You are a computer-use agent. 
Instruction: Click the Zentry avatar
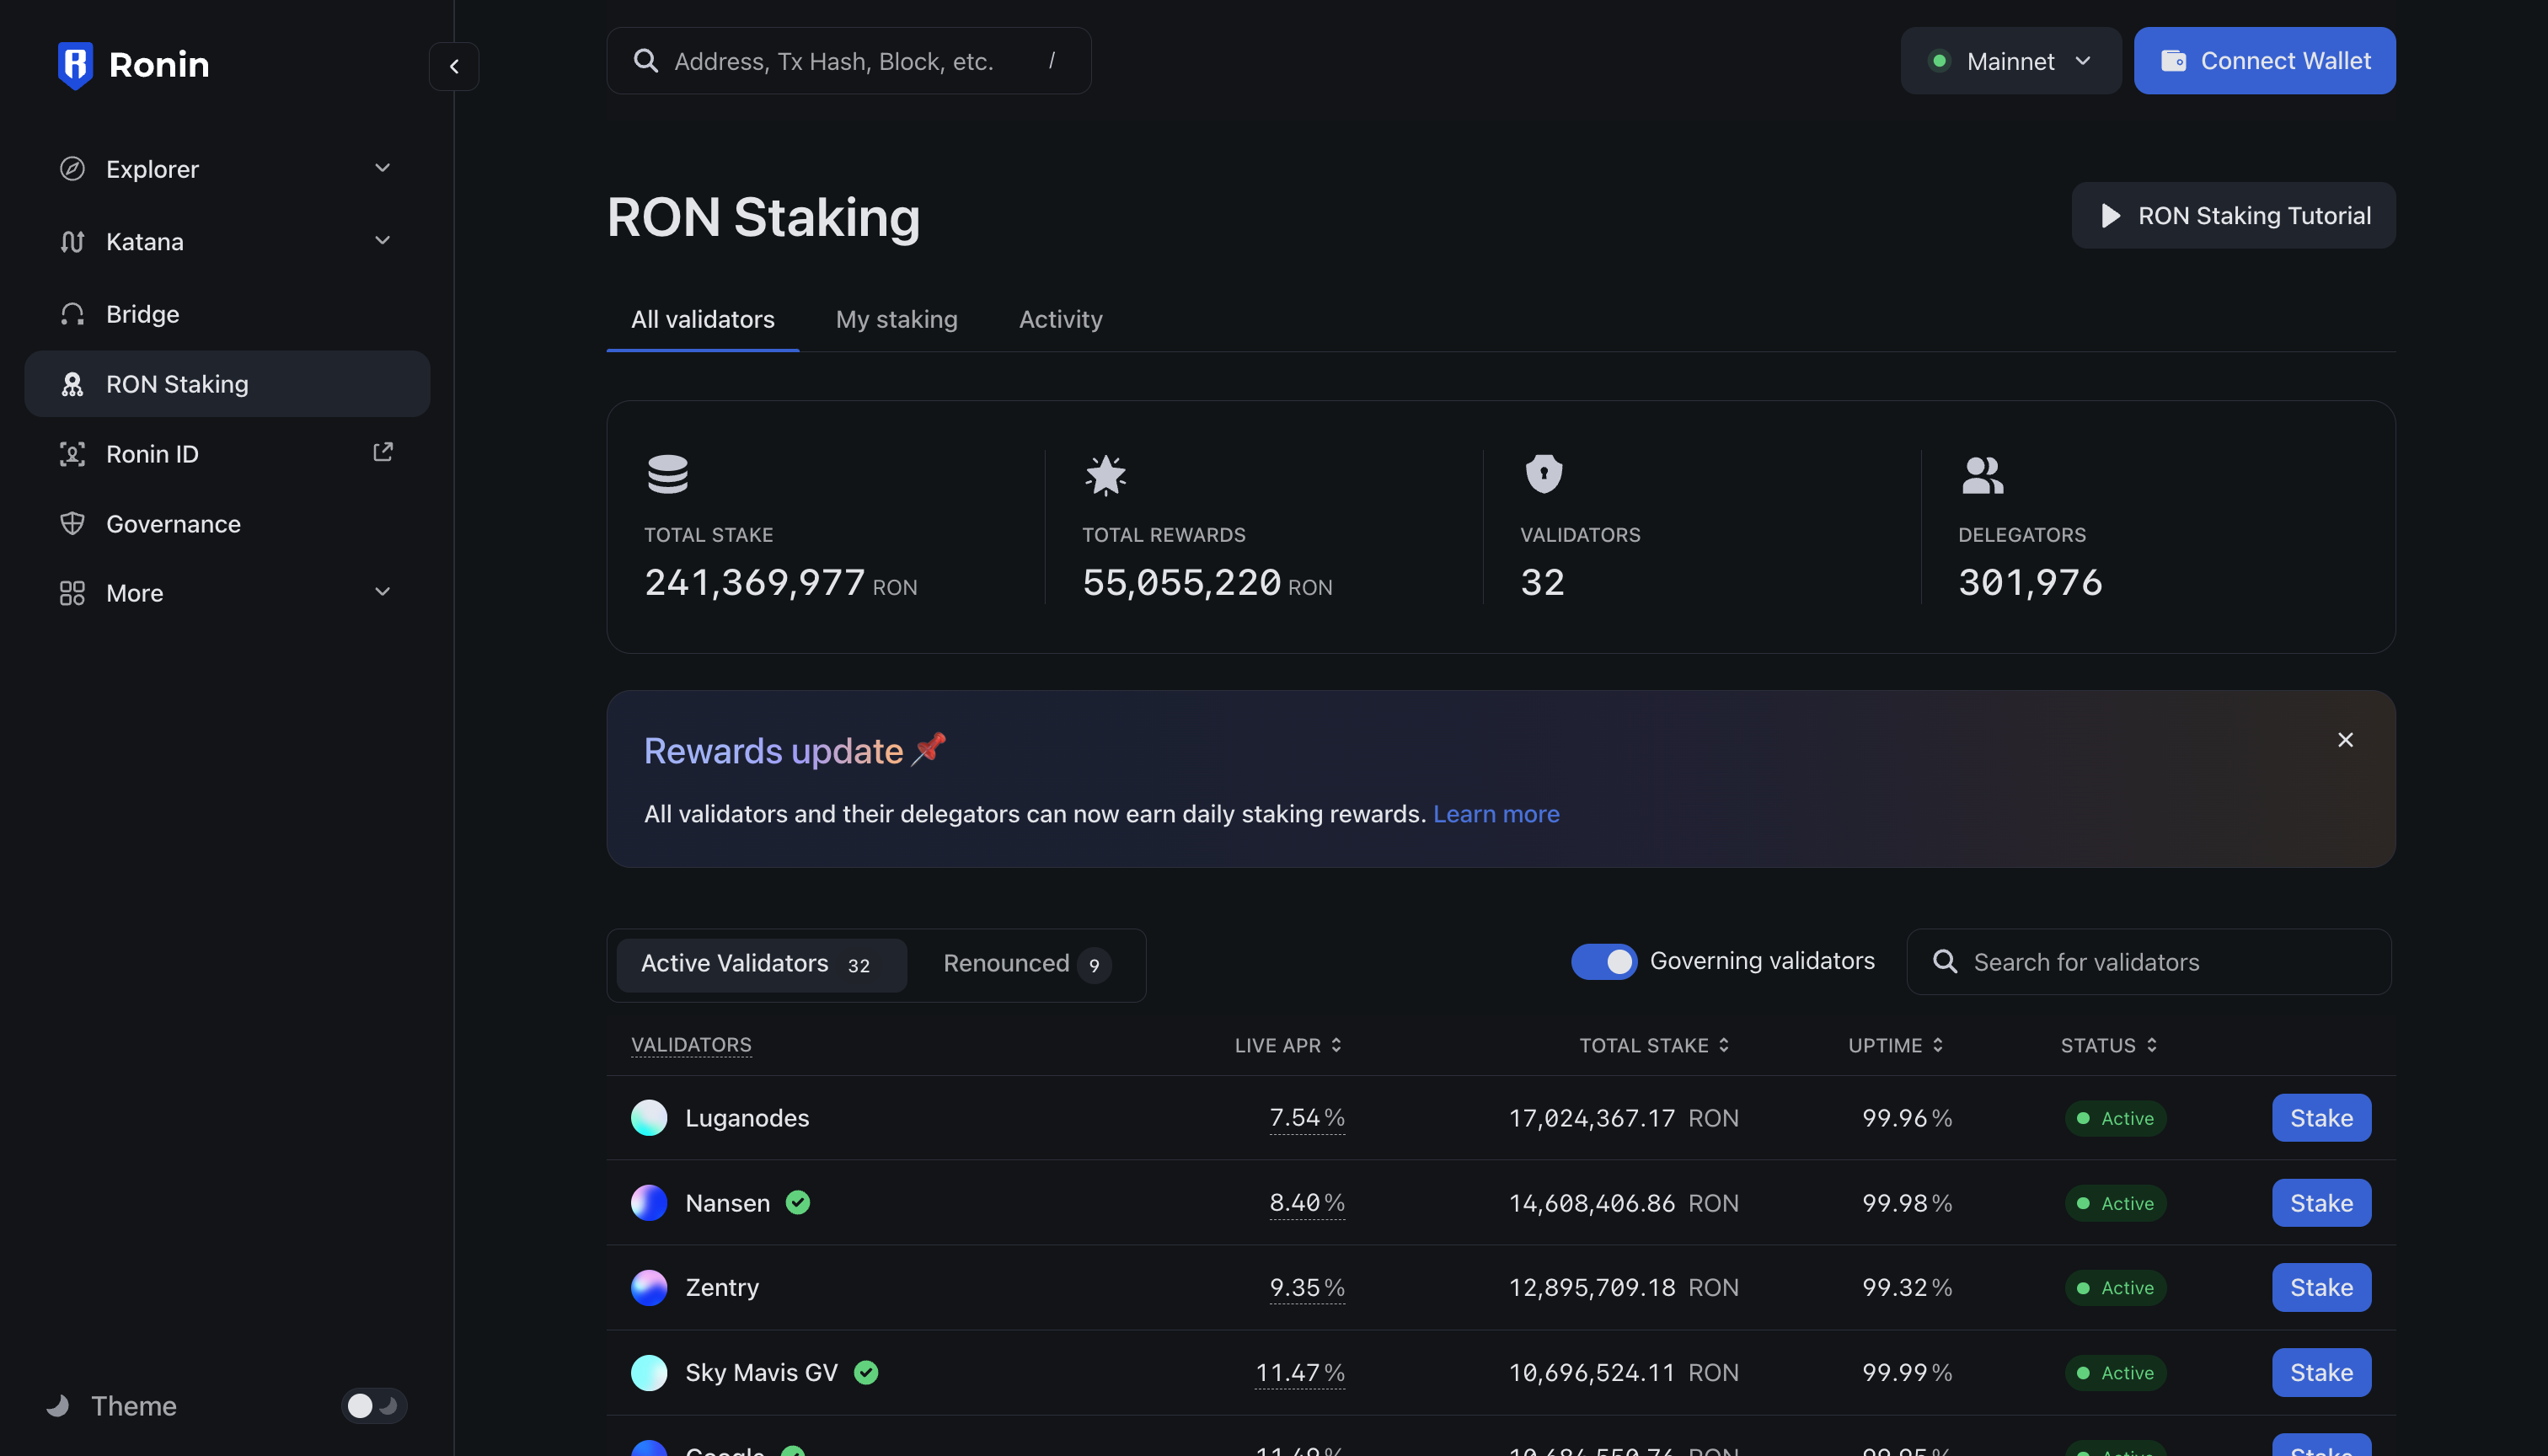pos(649,1287)
